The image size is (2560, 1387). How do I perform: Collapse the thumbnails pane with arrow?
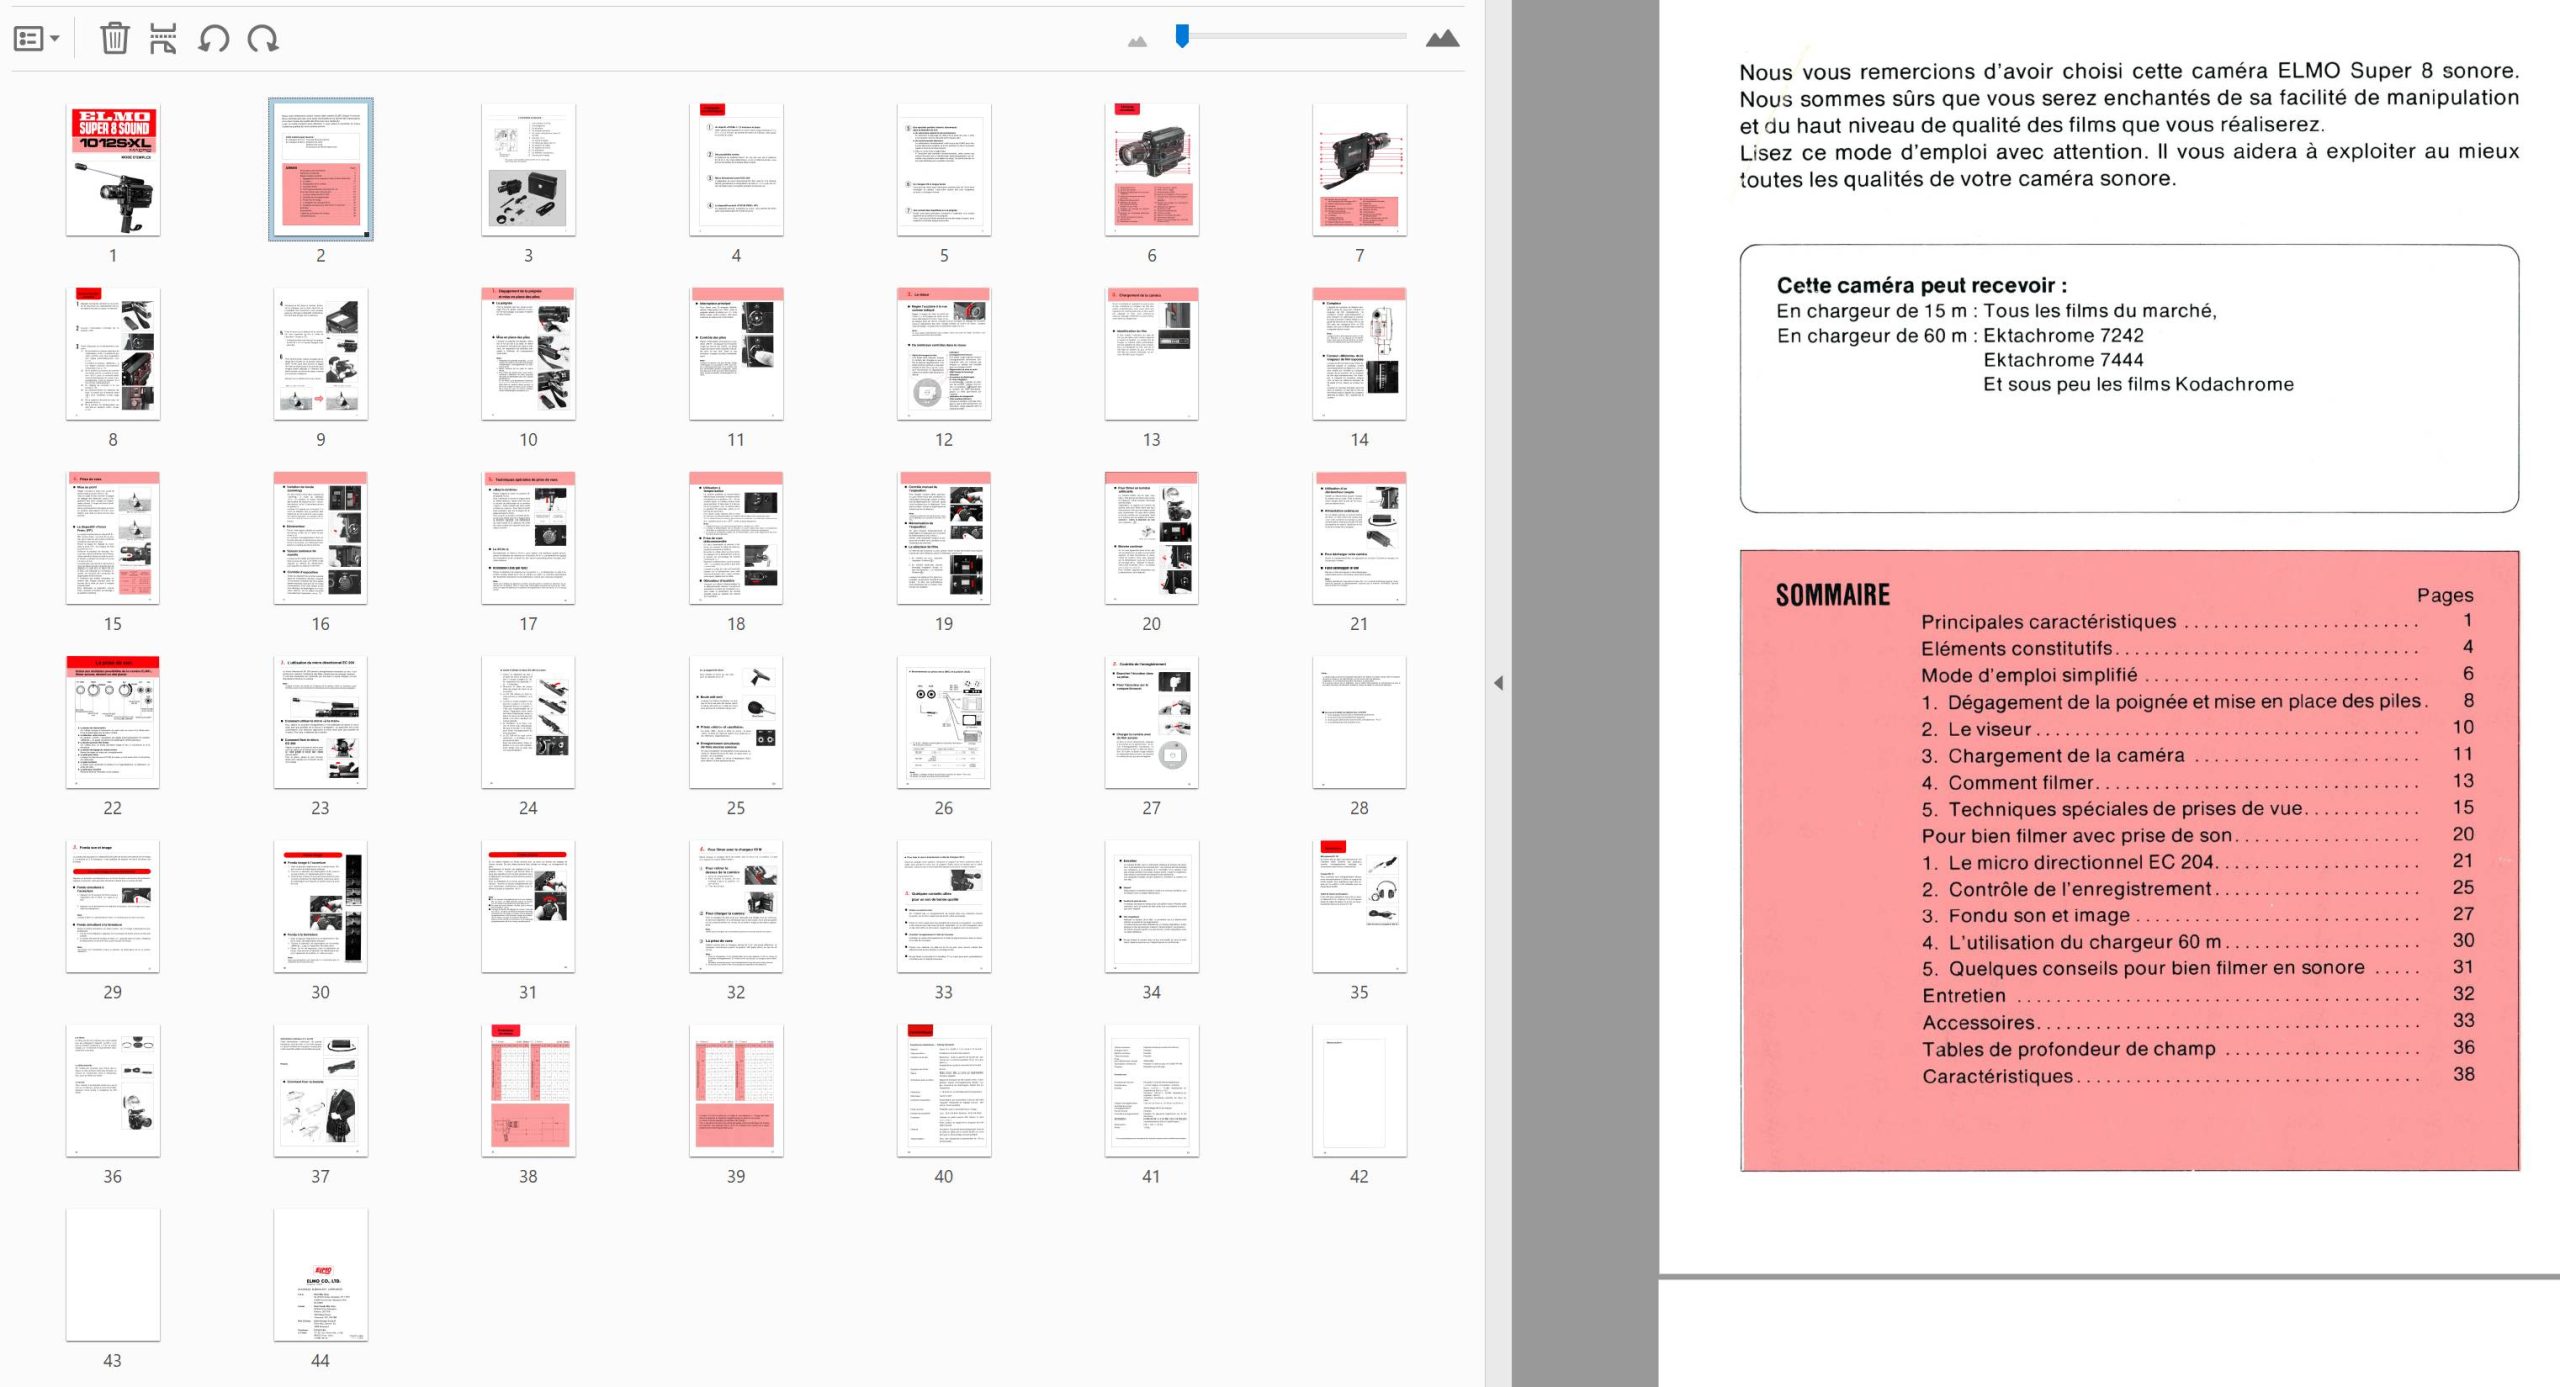[x=1498, y=683]
